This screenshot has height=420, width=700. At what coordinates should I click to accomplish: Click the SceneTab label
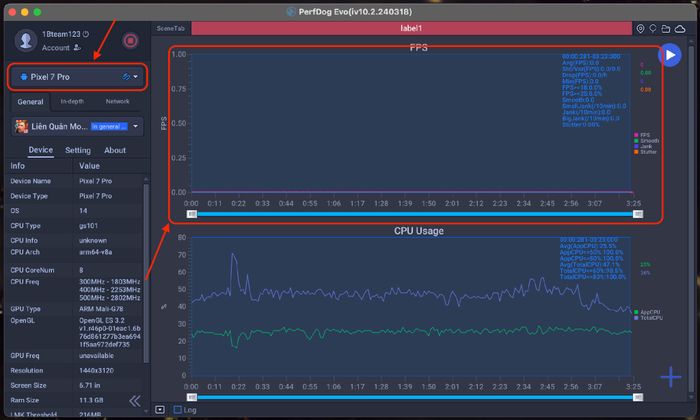click(171, 29)
